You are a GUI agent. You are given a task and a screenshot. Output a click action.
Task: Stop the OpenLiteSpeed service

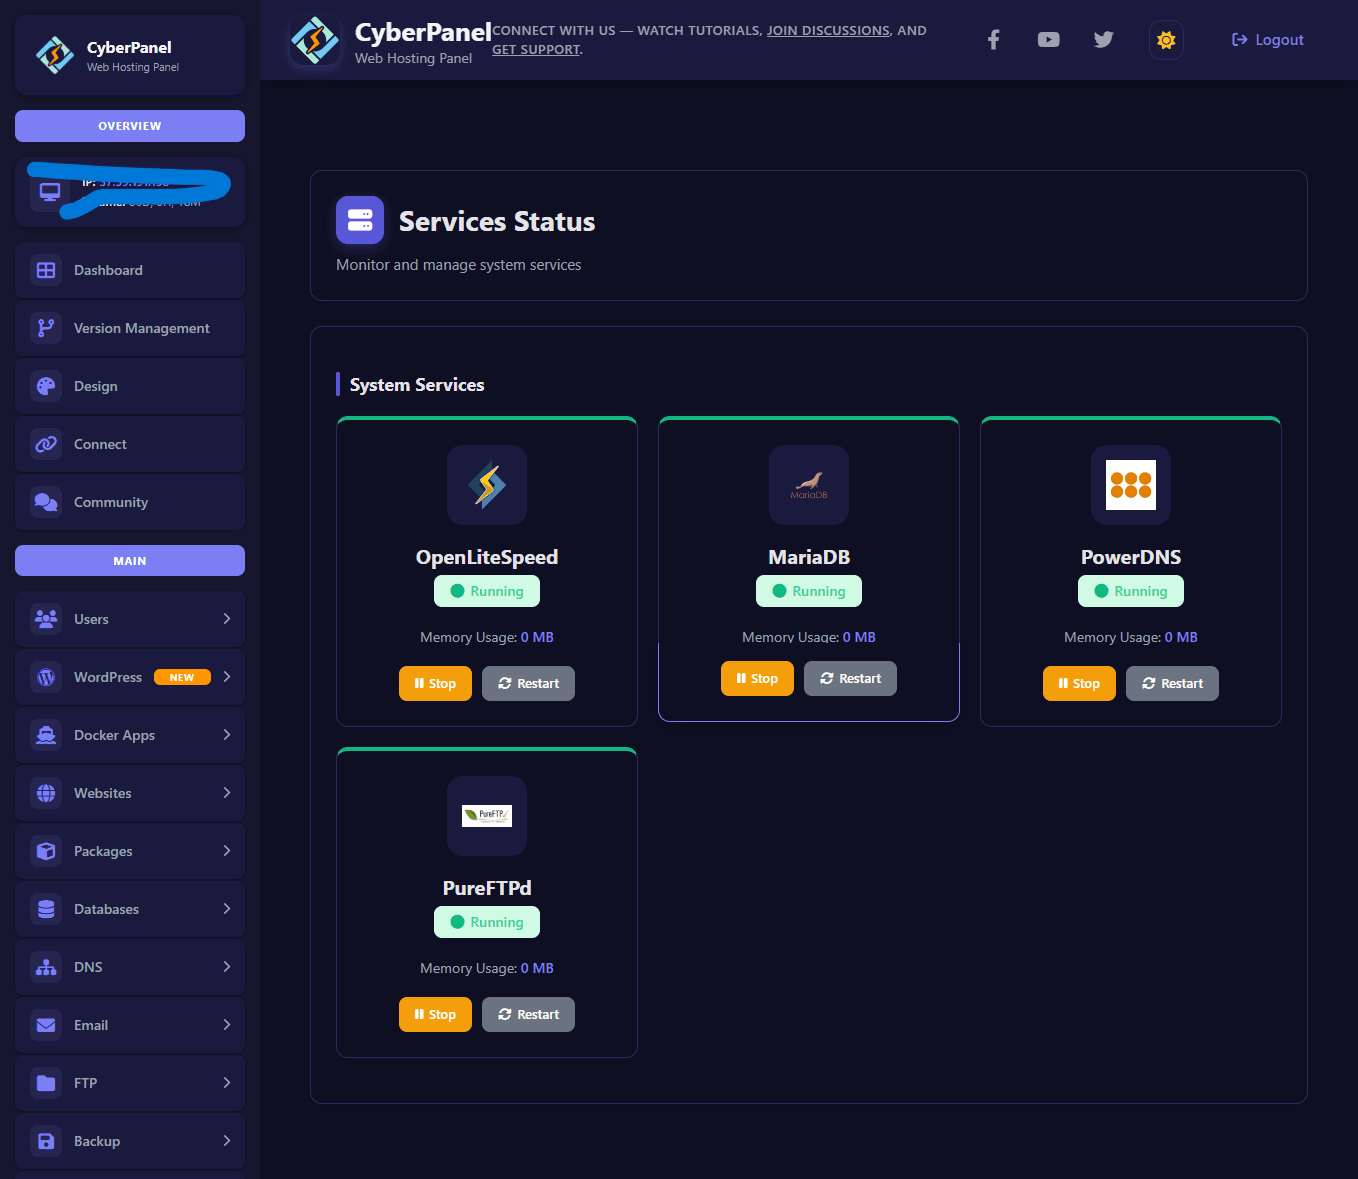(x=435, y=684)
